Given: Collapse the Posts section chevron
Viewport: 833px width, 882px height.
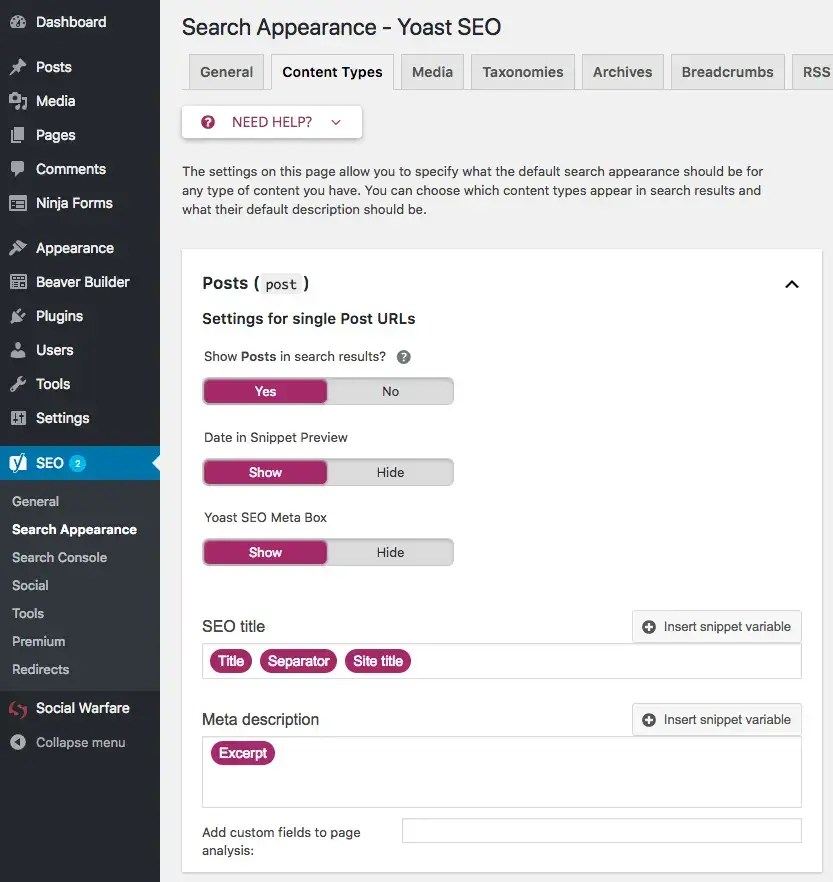Looking at the screenshot, I should (x=791, y=284).
